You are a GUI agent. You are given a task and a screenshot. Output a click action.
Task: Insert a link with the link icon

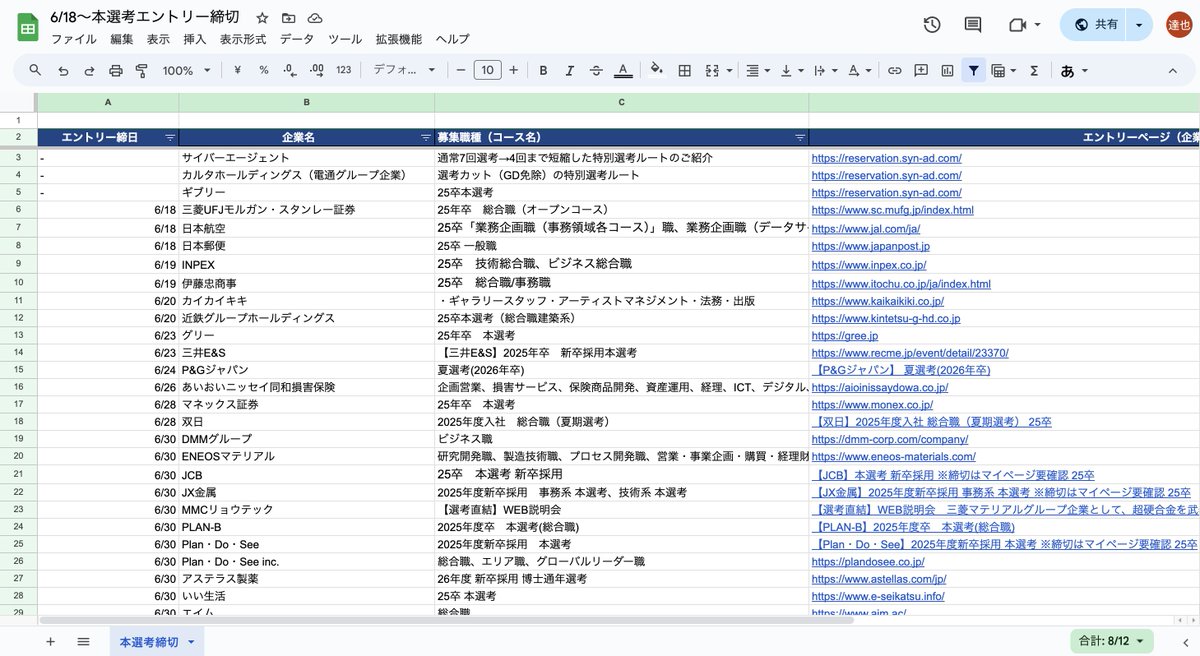pos(895,70)
